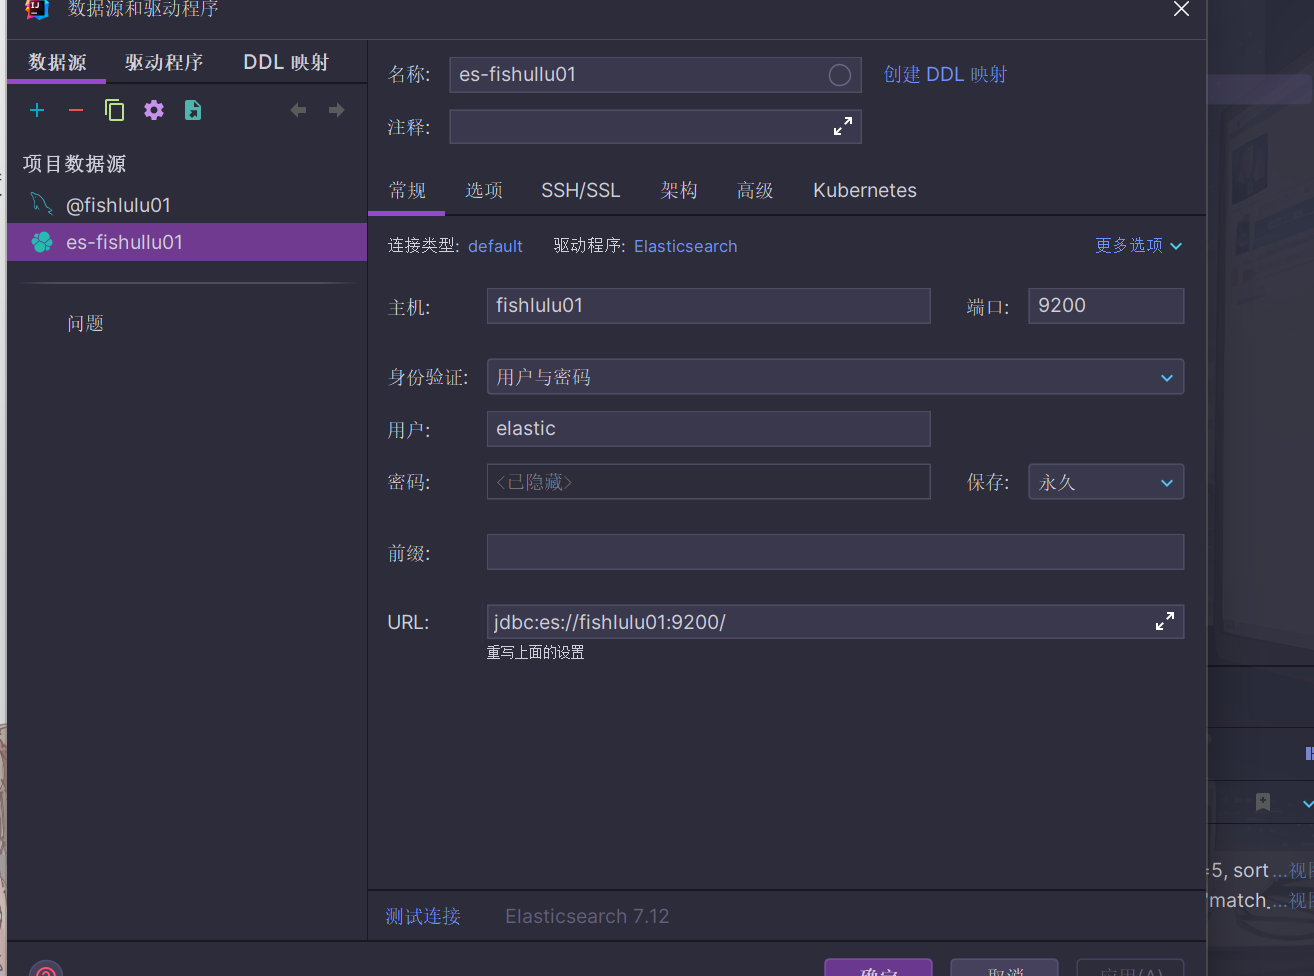Click the make-global file icon in toolbar
1314x976 pixels.
(193, 110)
